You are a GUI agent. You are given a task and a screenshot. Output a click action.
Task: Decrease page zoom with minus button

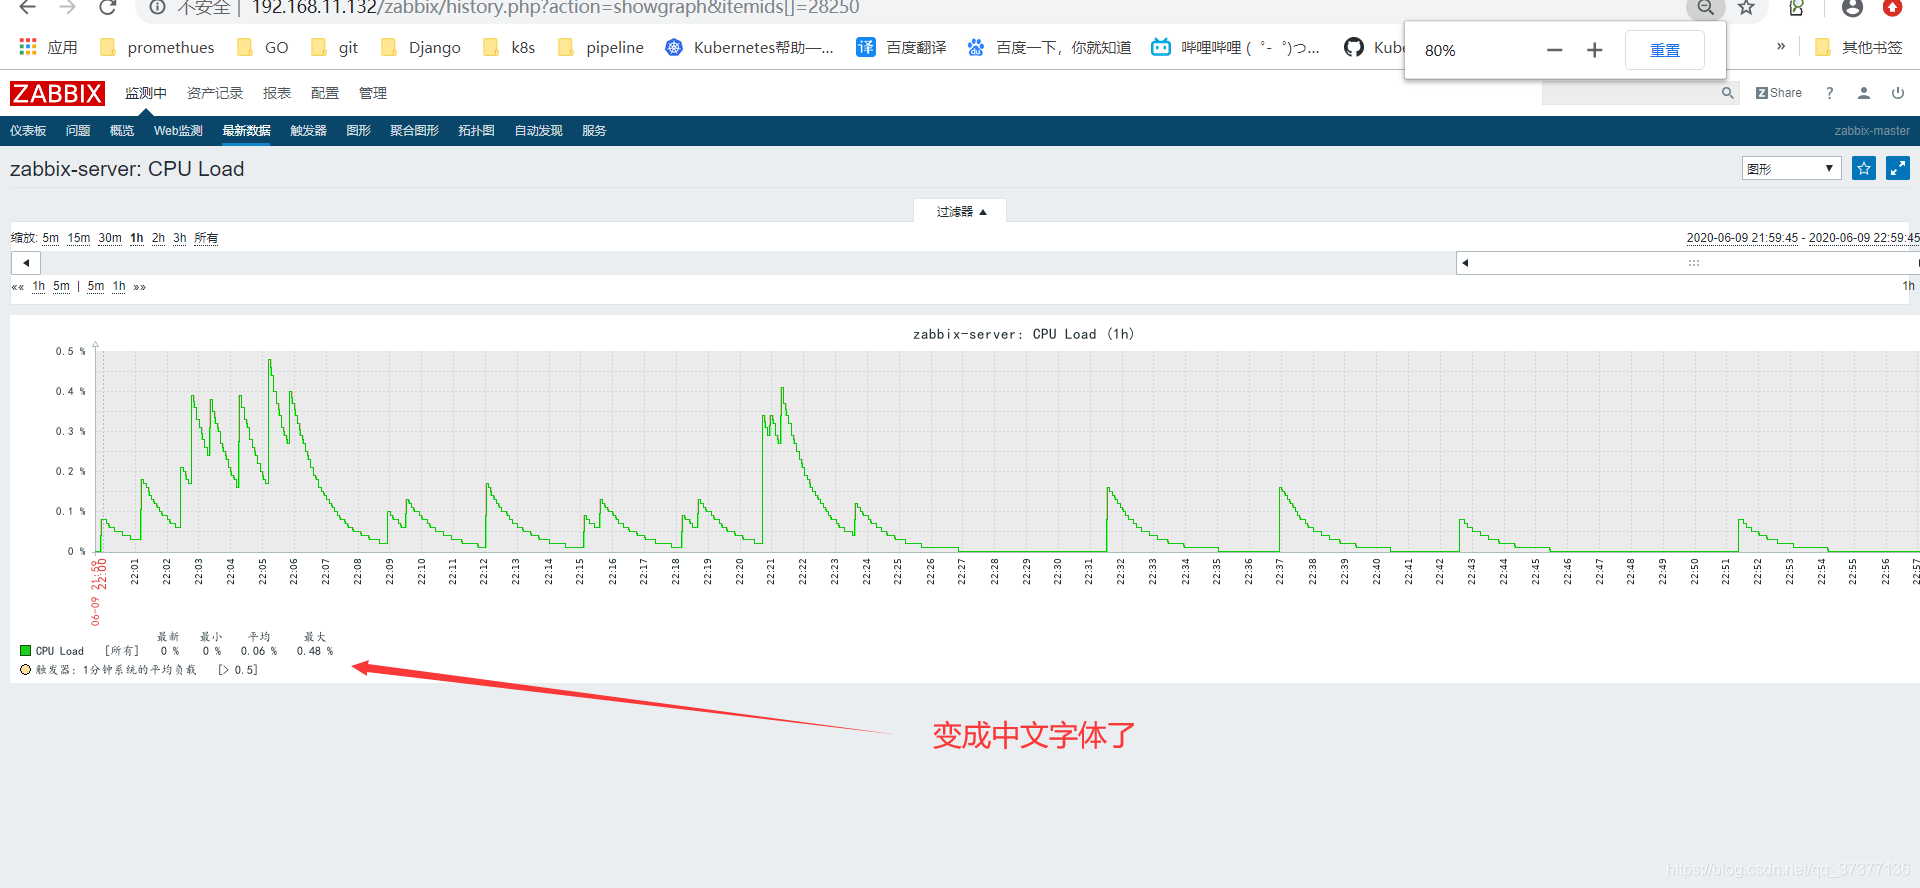1554,50
